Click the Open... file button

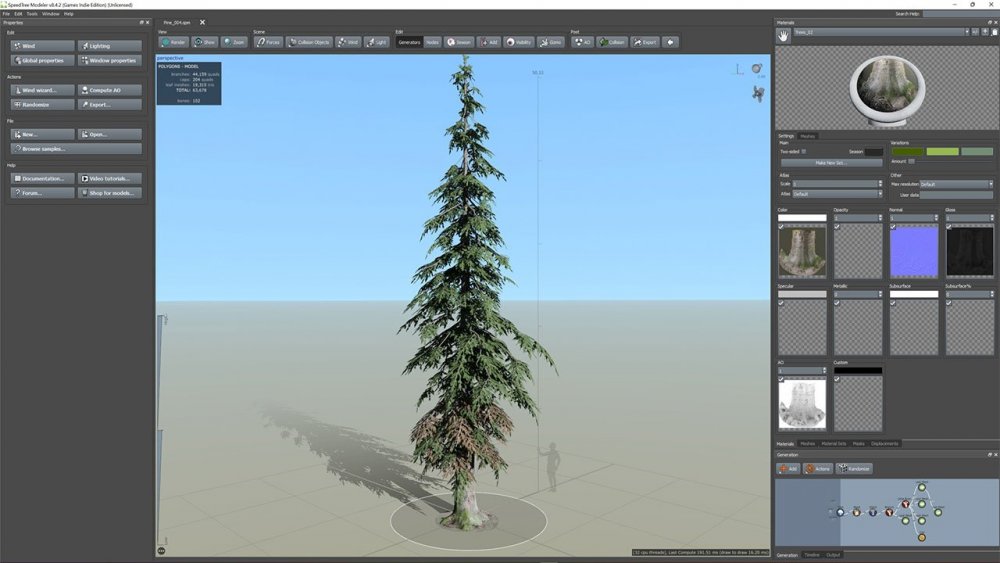coord(110,135)
